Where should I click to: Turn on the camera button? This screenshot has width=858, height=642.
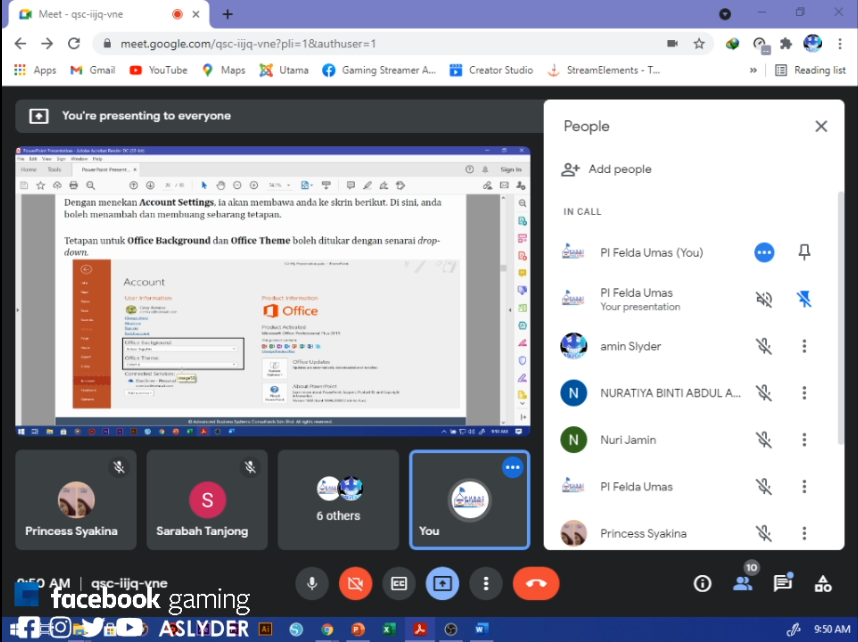coord(355,583)
